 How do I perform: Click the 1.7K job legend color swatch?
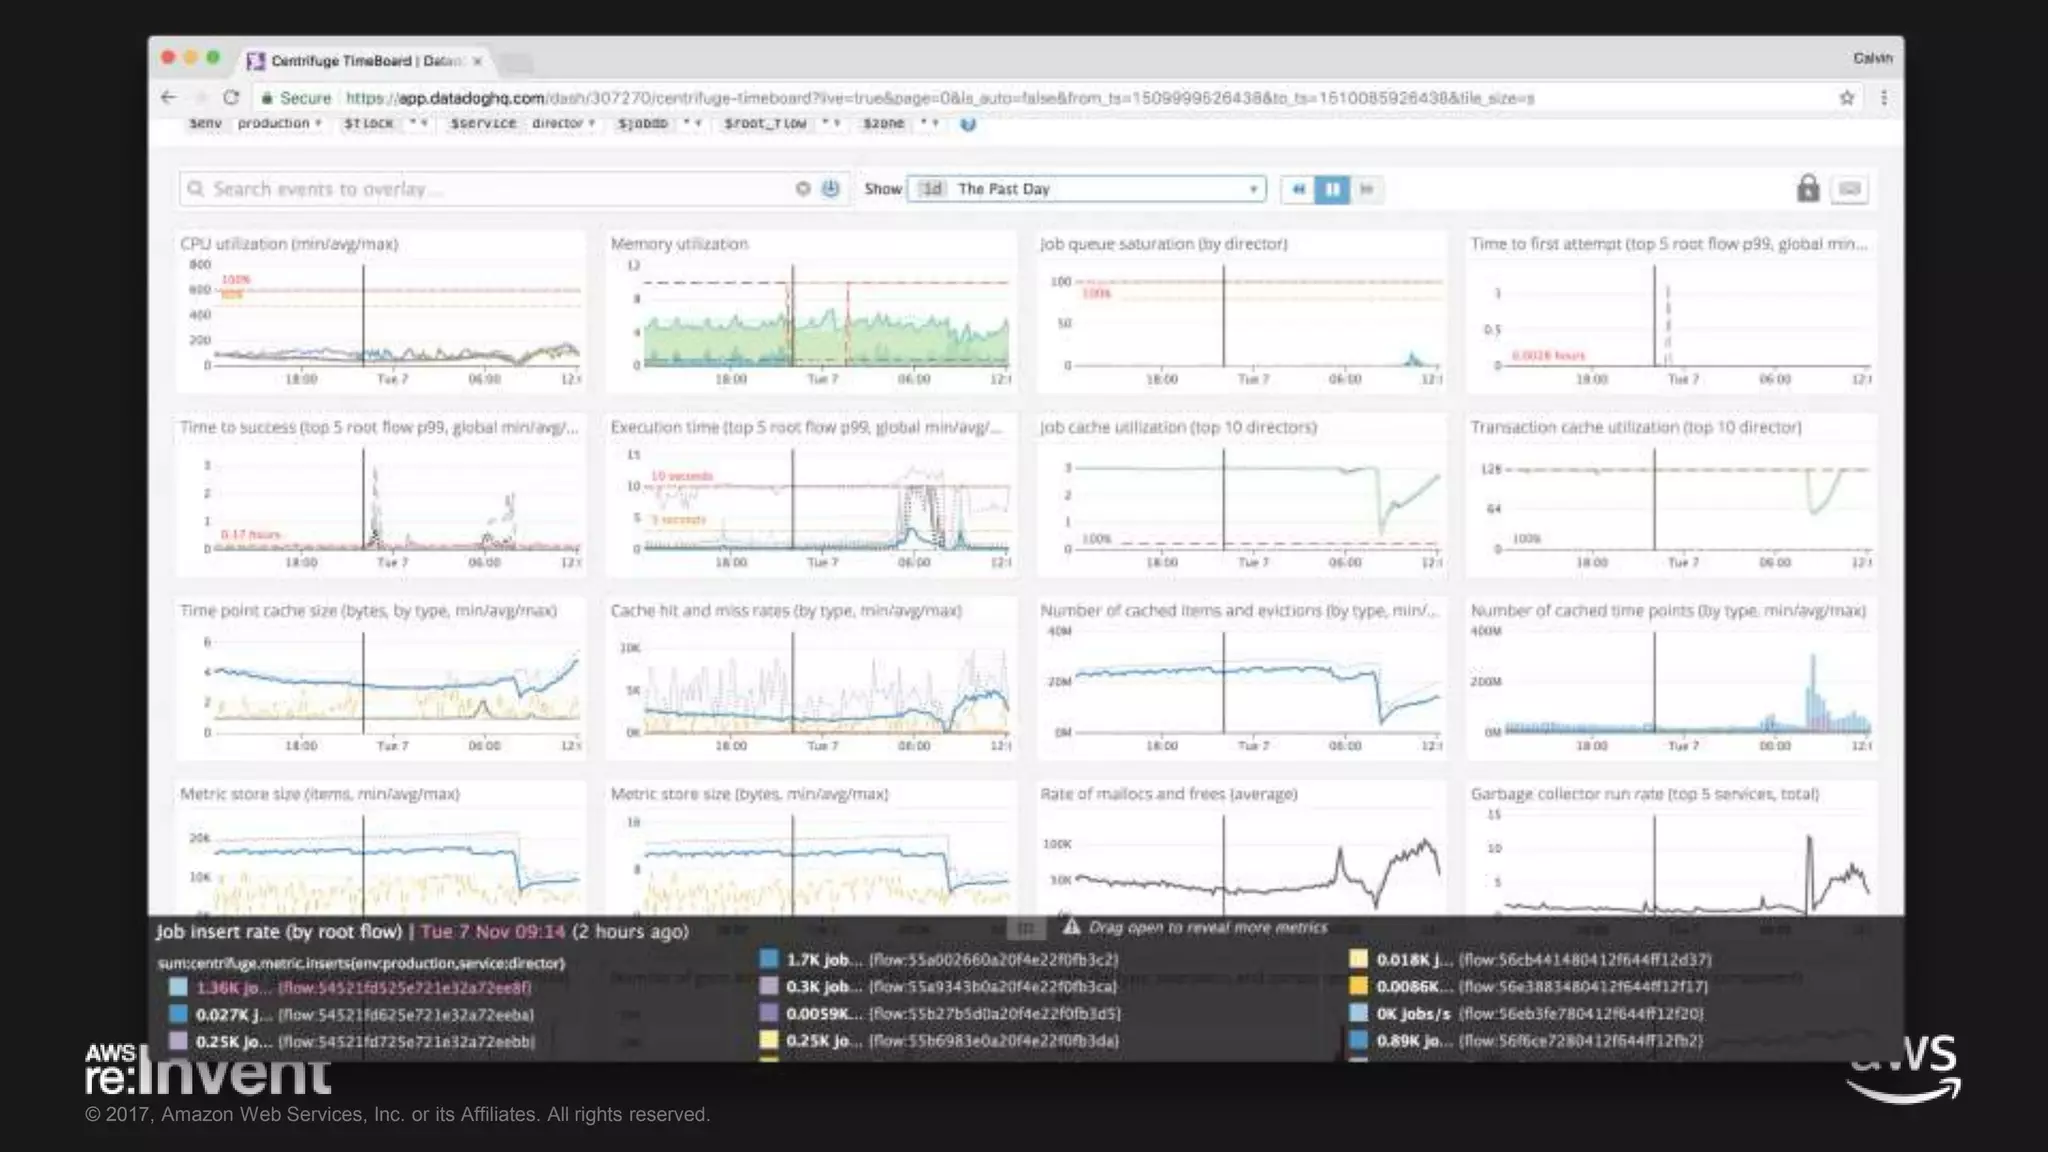coord(768,959)
